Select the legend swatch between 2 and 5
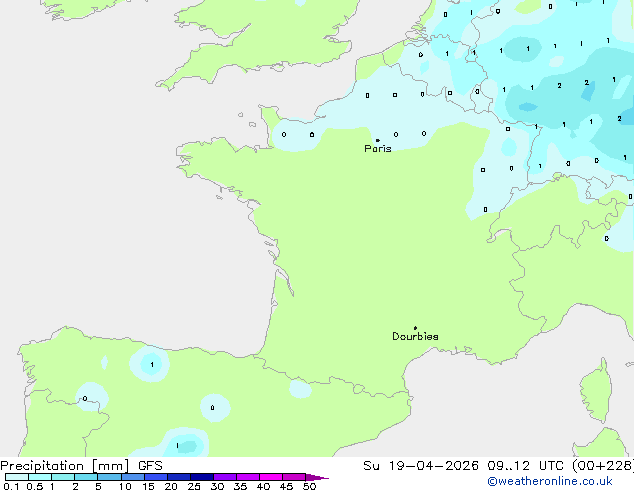The height and width of the screenshot is (490, 634). coord(86,477)
